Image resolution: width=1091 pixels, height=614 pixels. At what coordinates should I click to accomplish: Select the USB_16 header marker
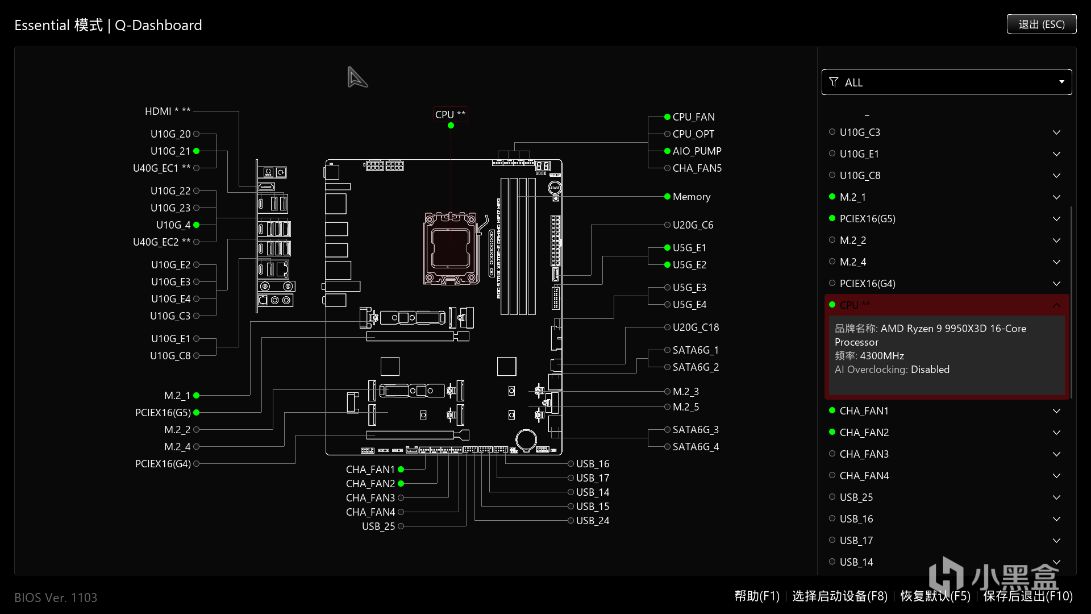571,464
